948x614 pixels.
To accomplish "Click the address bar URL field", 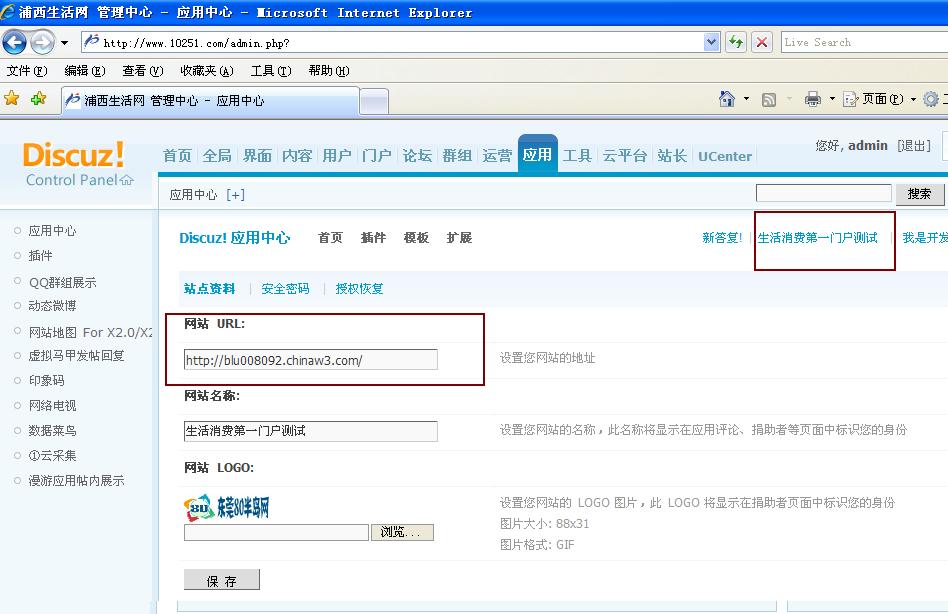I will coord(393,43).
